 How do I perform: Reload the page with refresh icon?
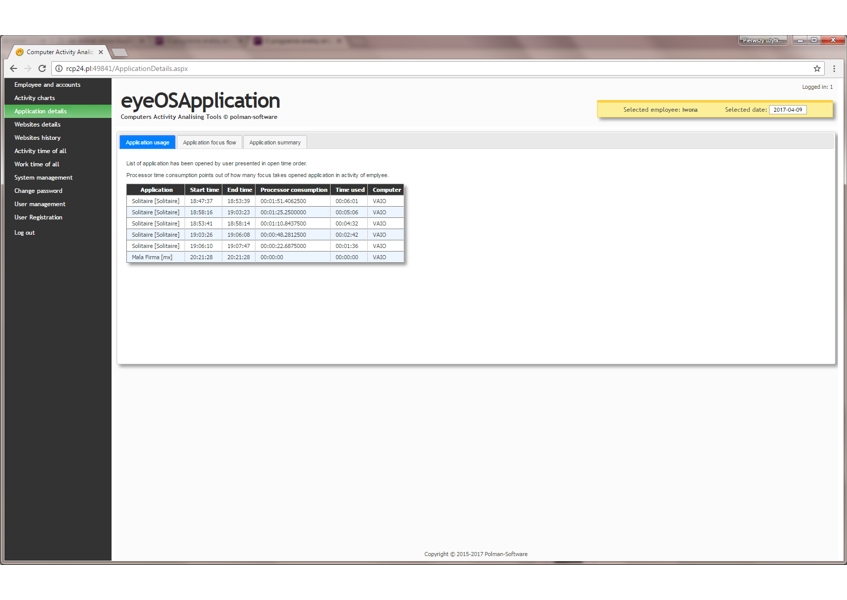[x=42, y=69]
